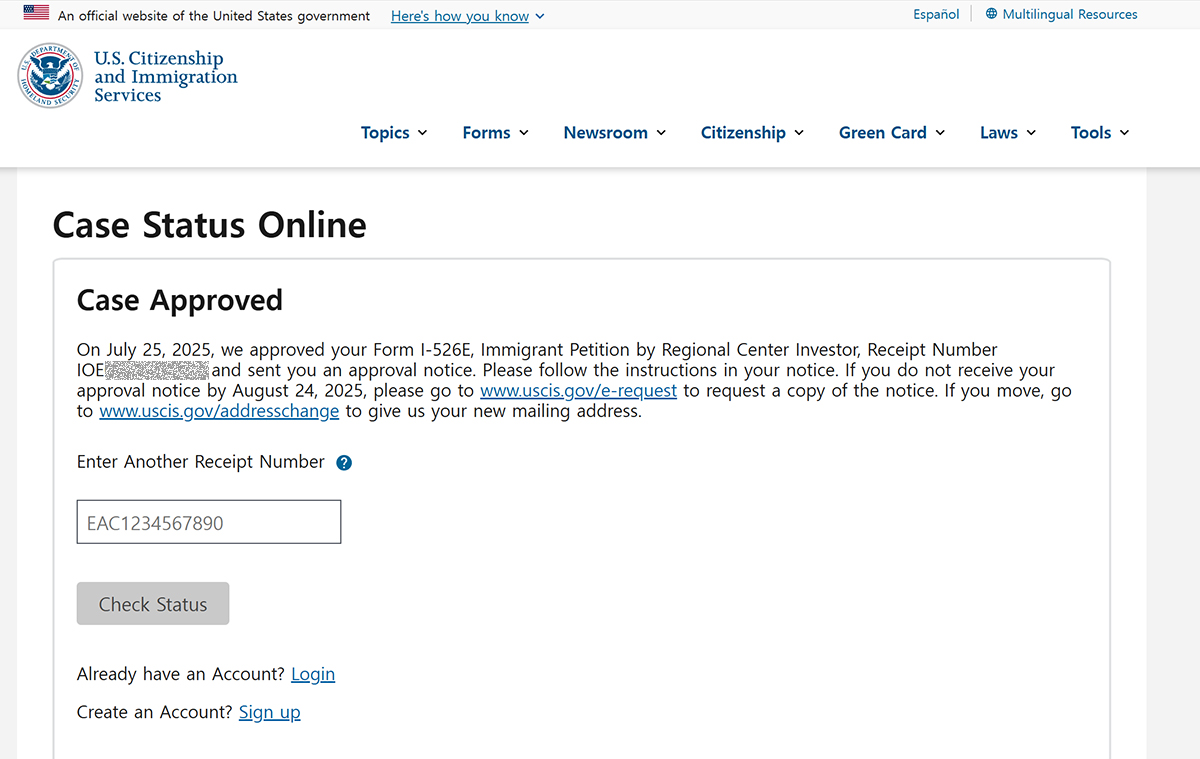Viewport: 1200px width, 759px height.
Task: Open the Topics dropdown menu
Action: coord(394,133)
